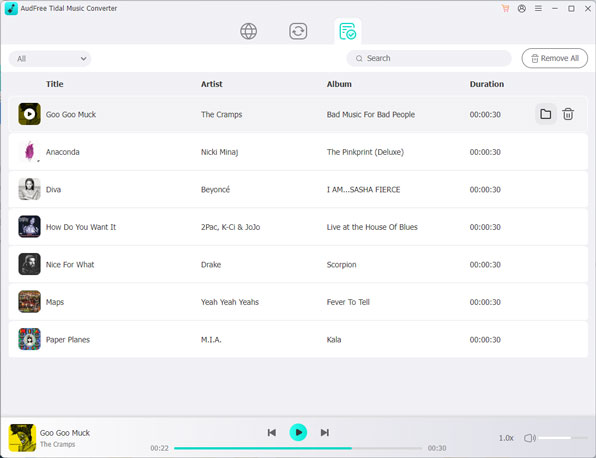Click artist Drake
The height and width of the screenshot is (458, 596).
pos(211,265)
